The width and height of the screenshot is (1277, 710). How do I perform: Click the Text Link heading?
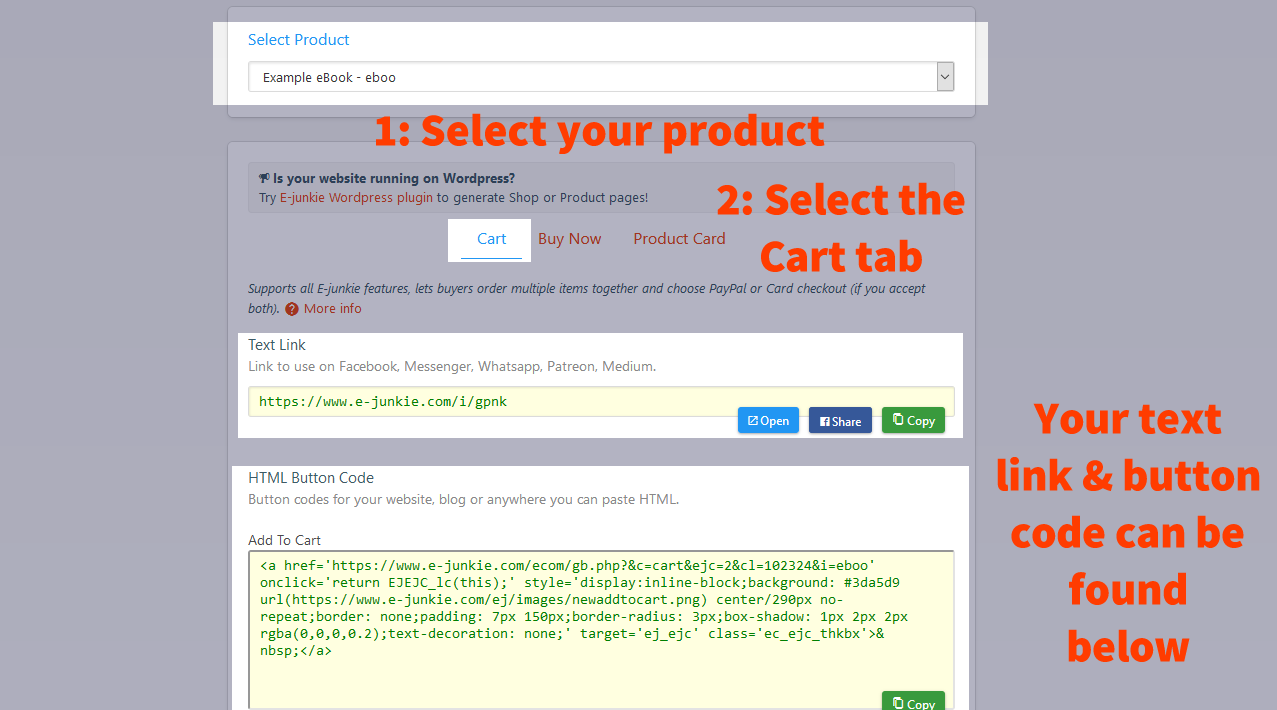click(x=277, y=345)
